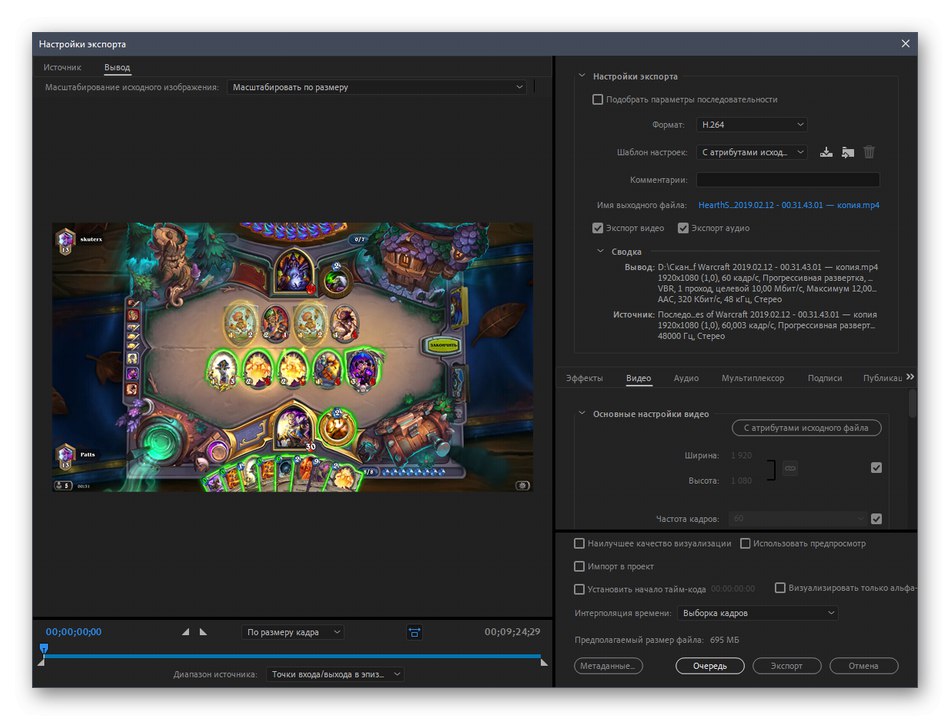950x720 pixels.
Task: Switch to the Источник tab
Action: click(62, 68)
